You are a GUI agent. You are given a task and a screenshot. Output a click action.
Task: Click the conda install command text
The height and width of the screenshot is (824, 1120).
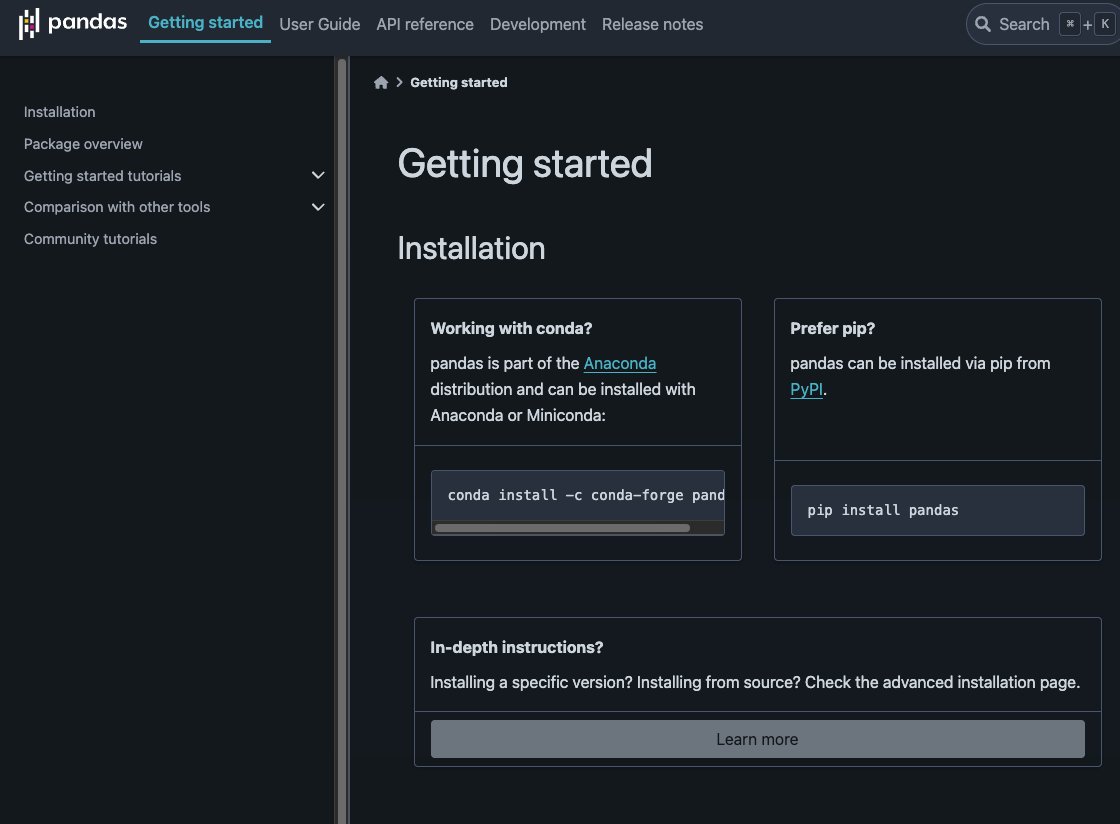[586, 496]
